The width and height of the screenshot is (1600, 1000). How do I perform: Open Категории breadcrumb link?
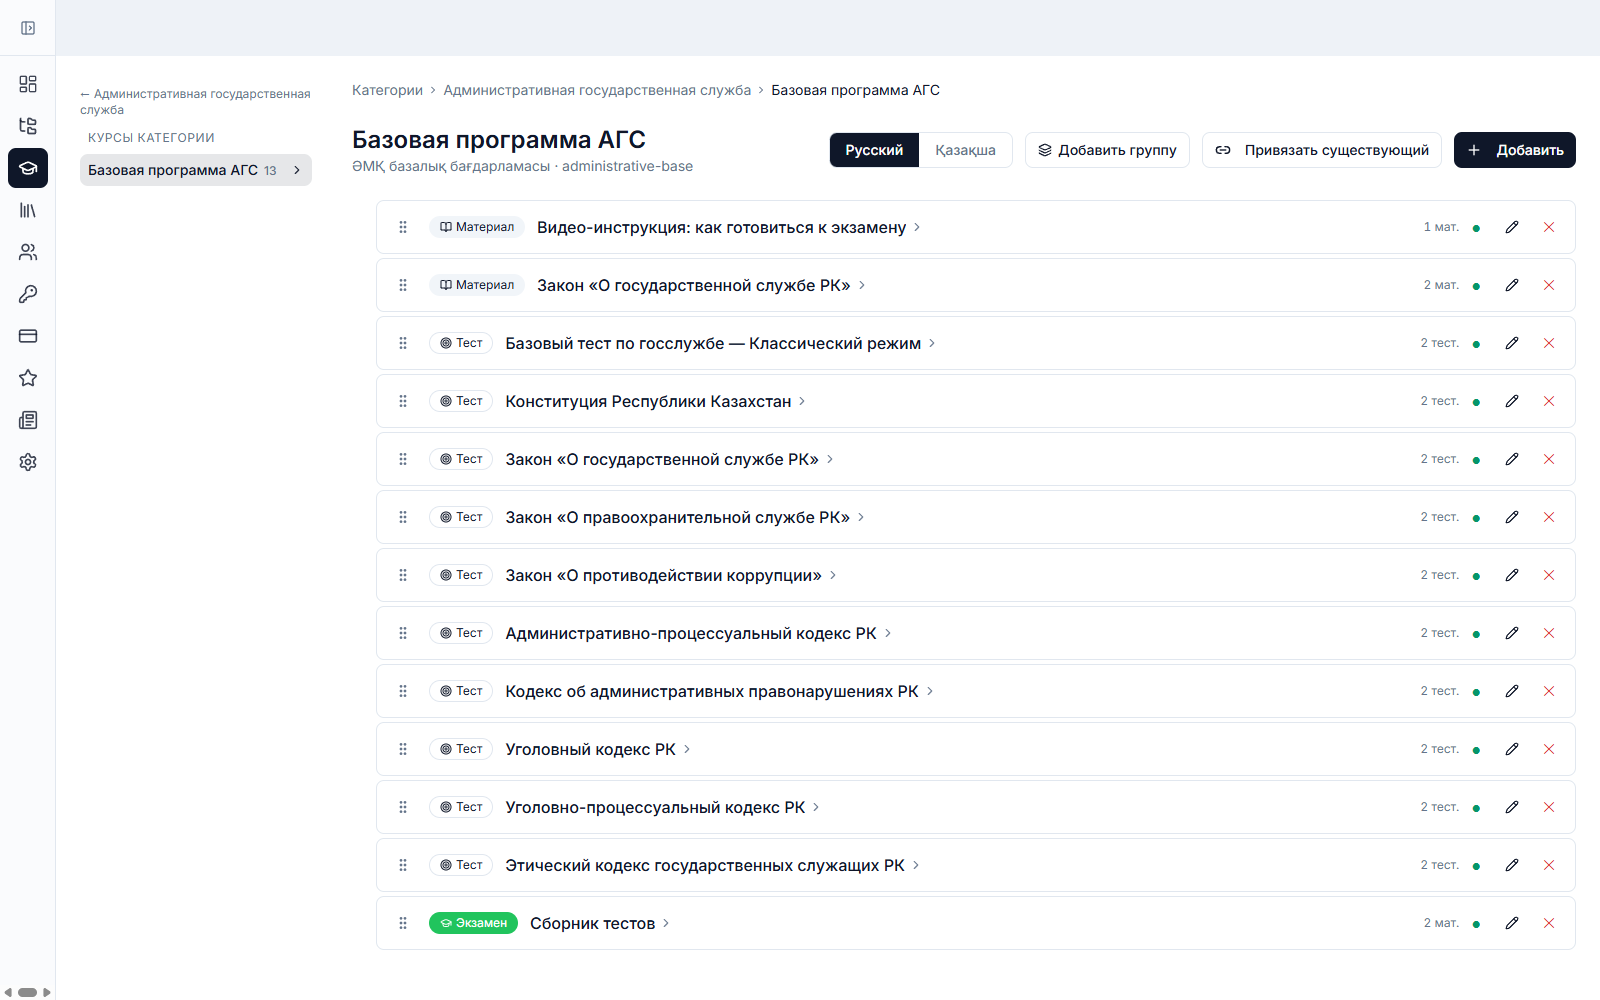click(x=387, y=90)
